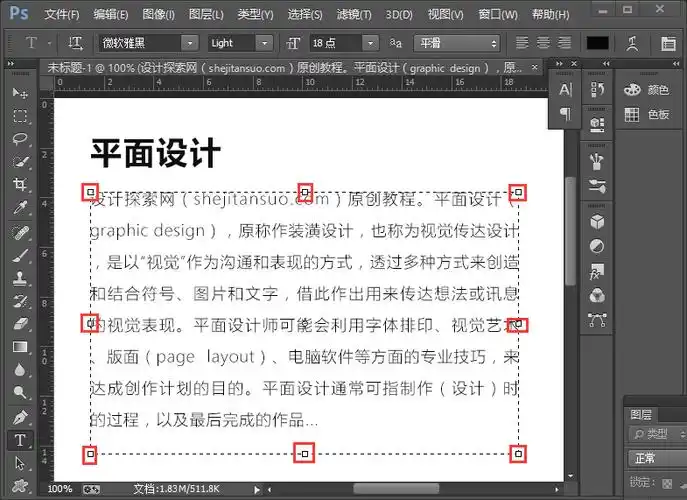Image resolution: width=687 pixels, height=500 pixels.
Task: Open the layer filter 类型 dropdown
Action: 658,434
